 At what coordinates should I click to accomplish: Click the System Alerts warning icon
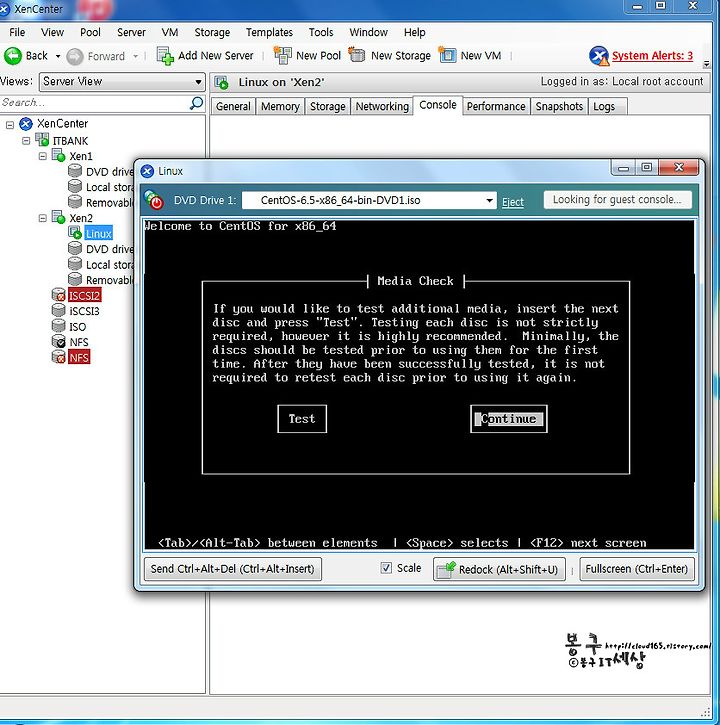pyautogui.click(x=599, y=56)
